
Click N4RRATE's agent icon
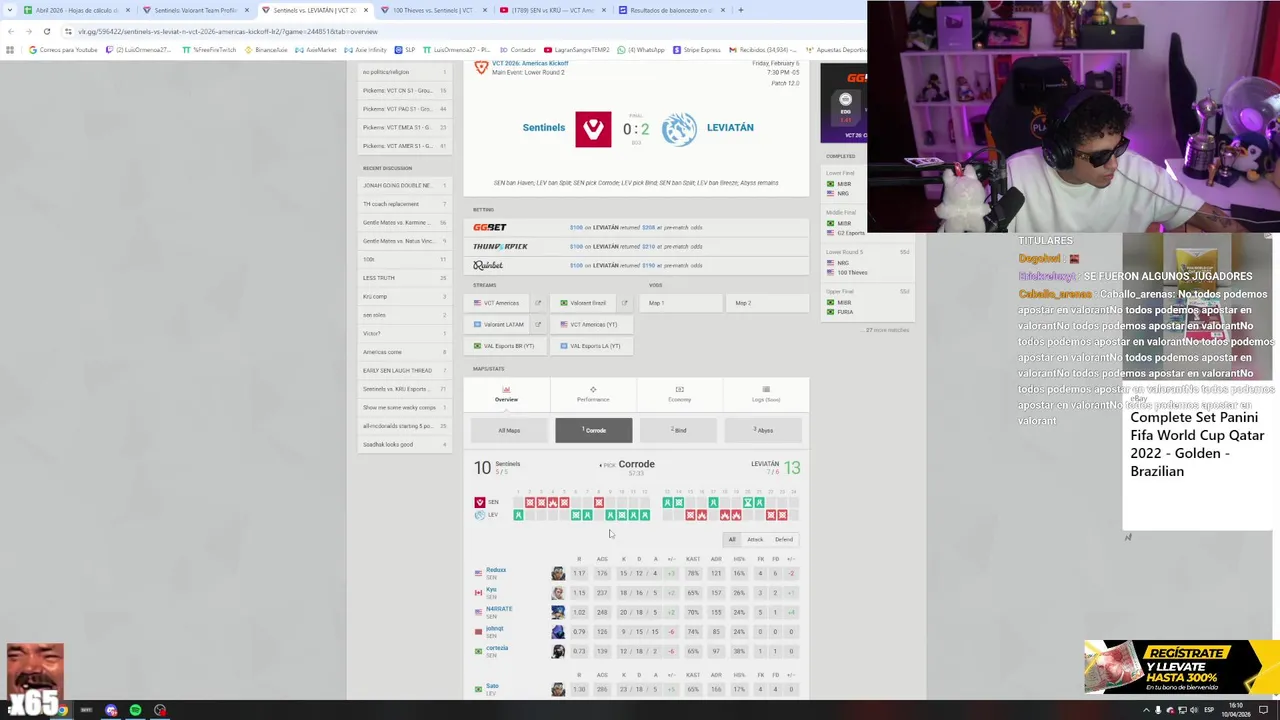point(558,612)
